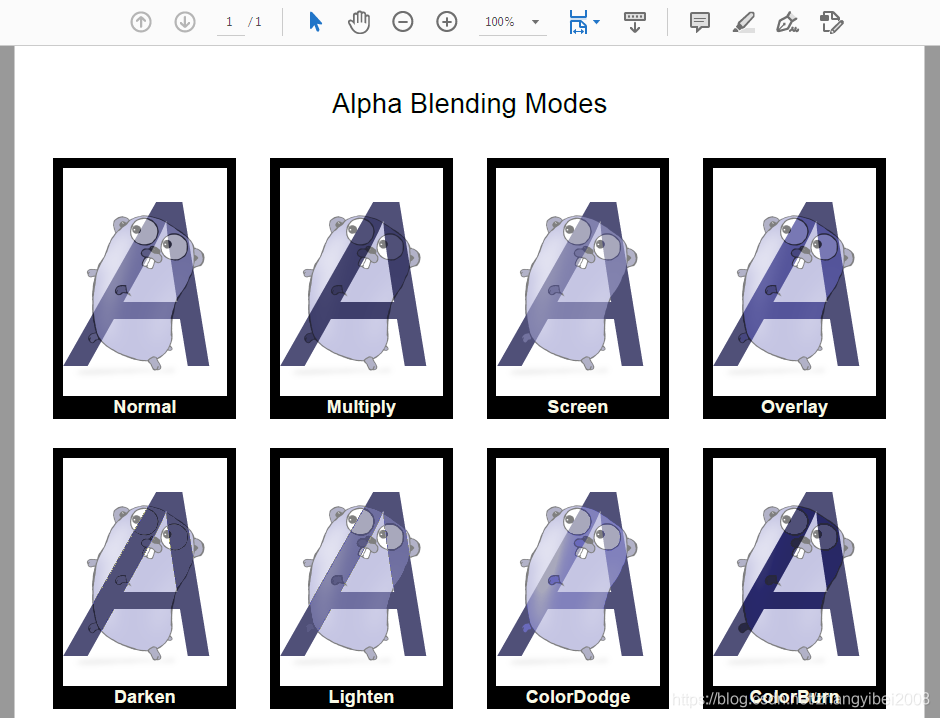Image resolution: width=940 pixels, height=718 pixels.
Task: Add a comment with speech bubble icon
Action: pos(700,22)
